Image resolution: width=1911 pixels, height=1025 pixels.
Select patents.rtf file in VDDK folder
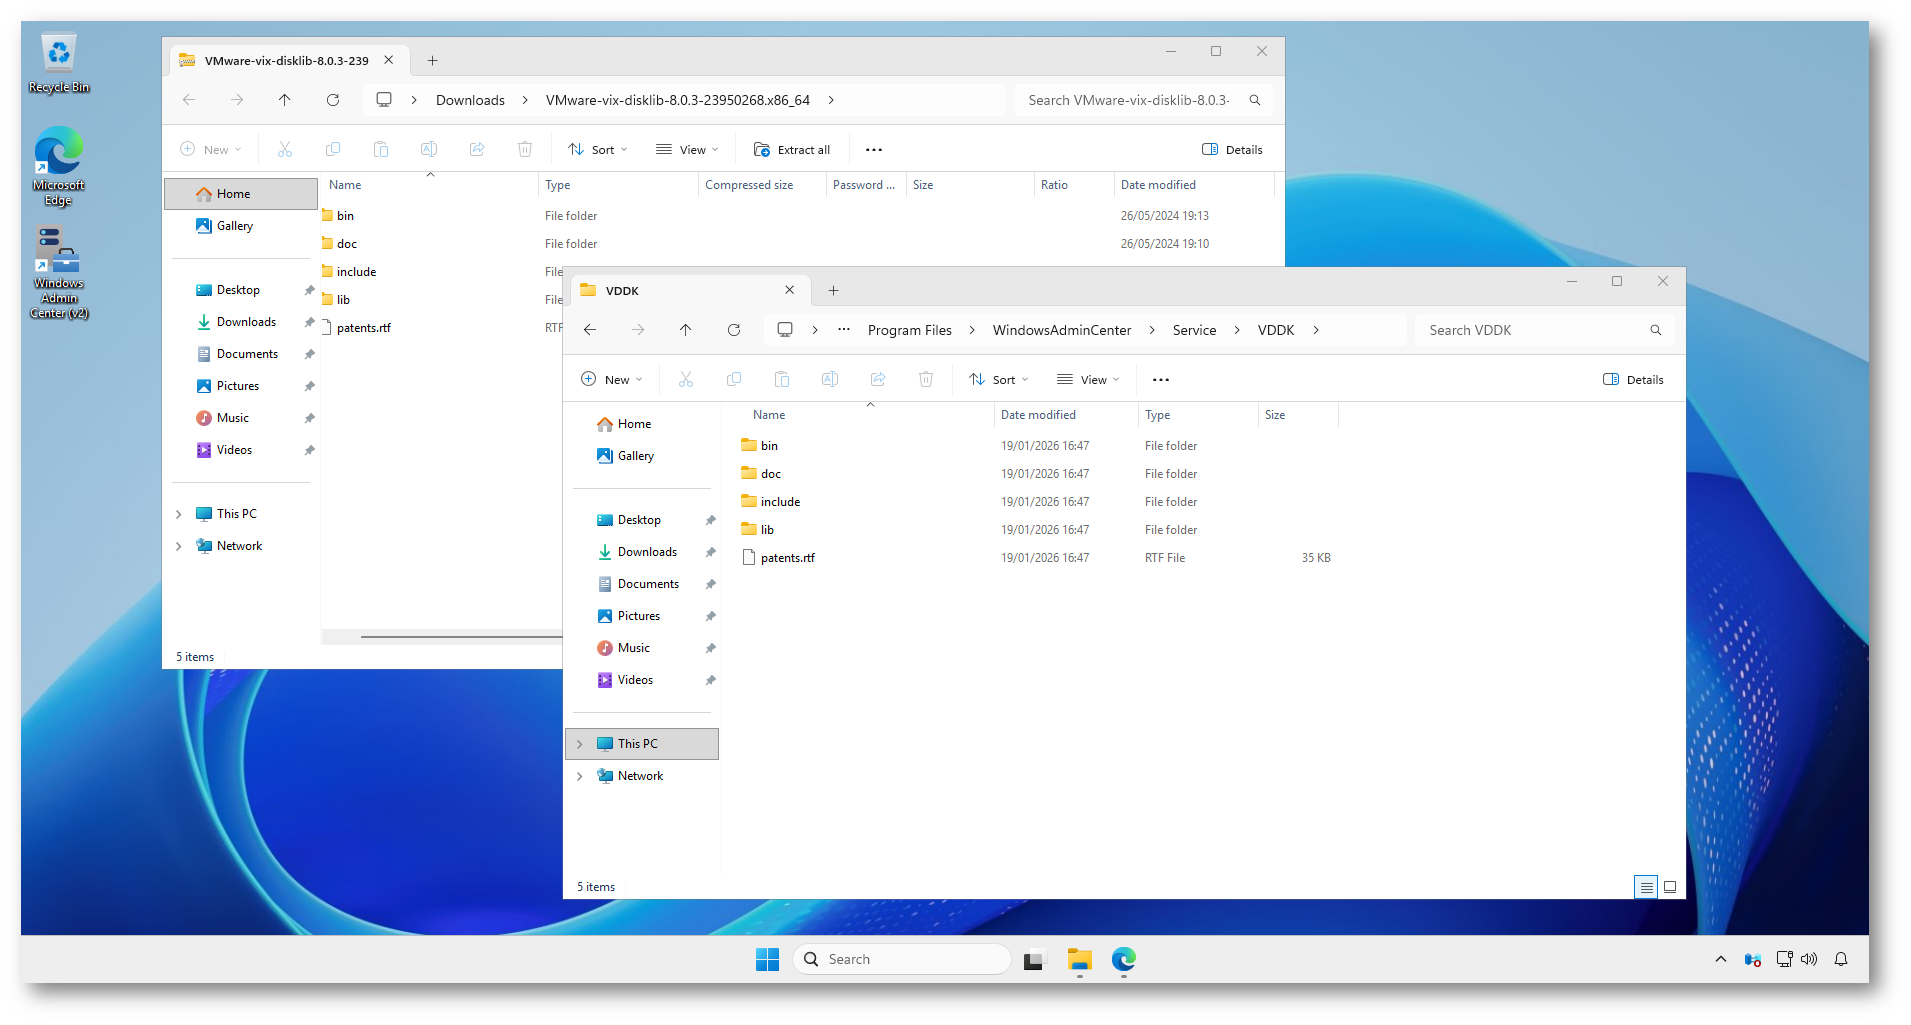[x=787, y=558]
